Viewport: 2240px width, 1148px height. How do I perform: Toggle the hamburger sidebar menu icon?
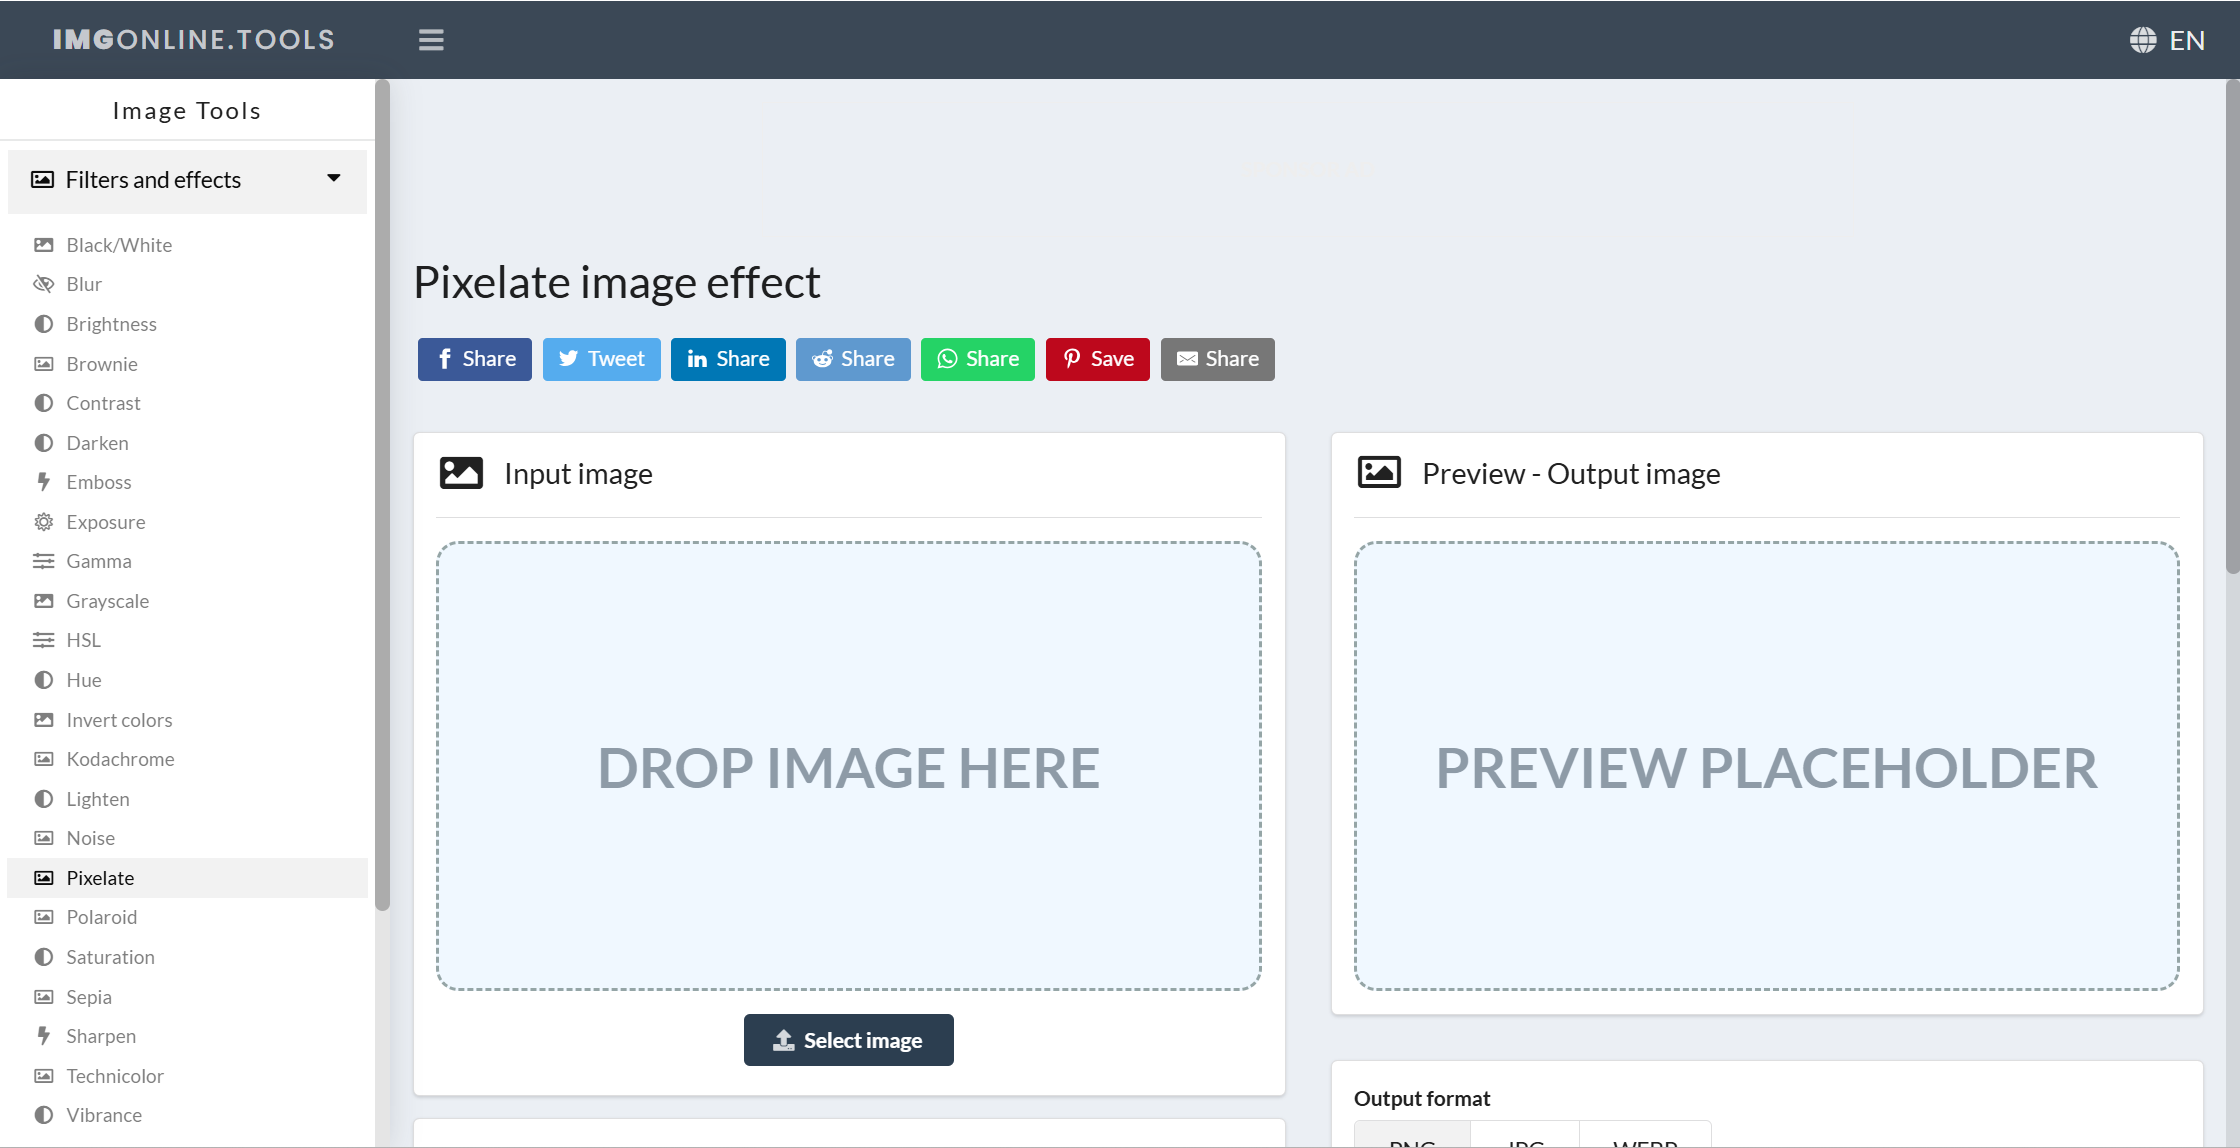(431, 40)
